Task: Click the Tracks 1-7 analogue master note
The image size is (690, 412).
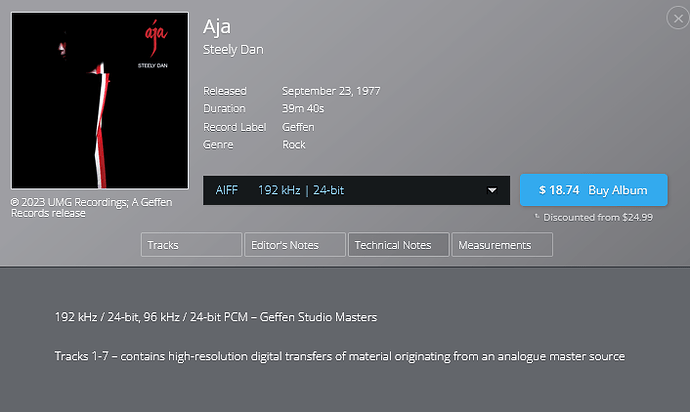Action: tap(340, 356)
